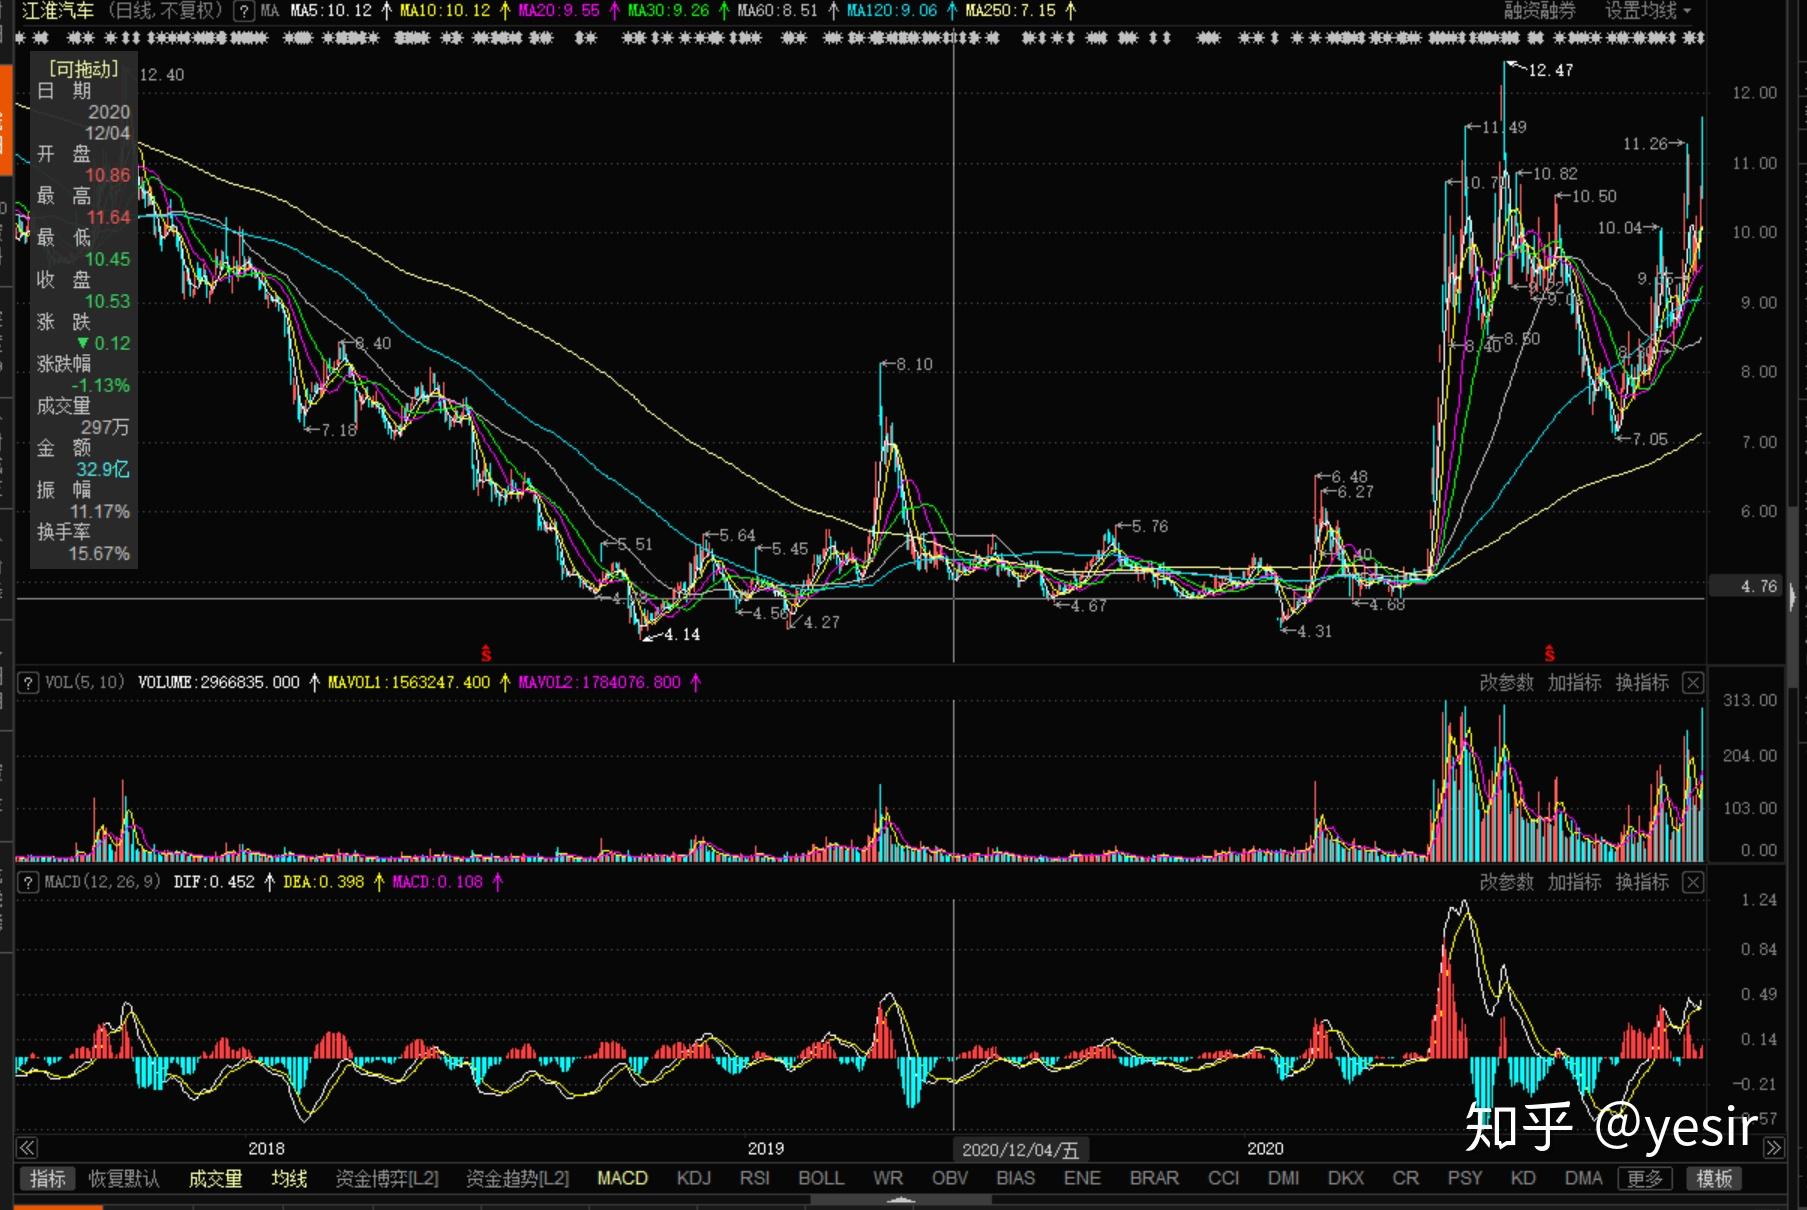Switch to the KDJ indicator tab
The image size is (1807, 1210).
coord(693,1179)
